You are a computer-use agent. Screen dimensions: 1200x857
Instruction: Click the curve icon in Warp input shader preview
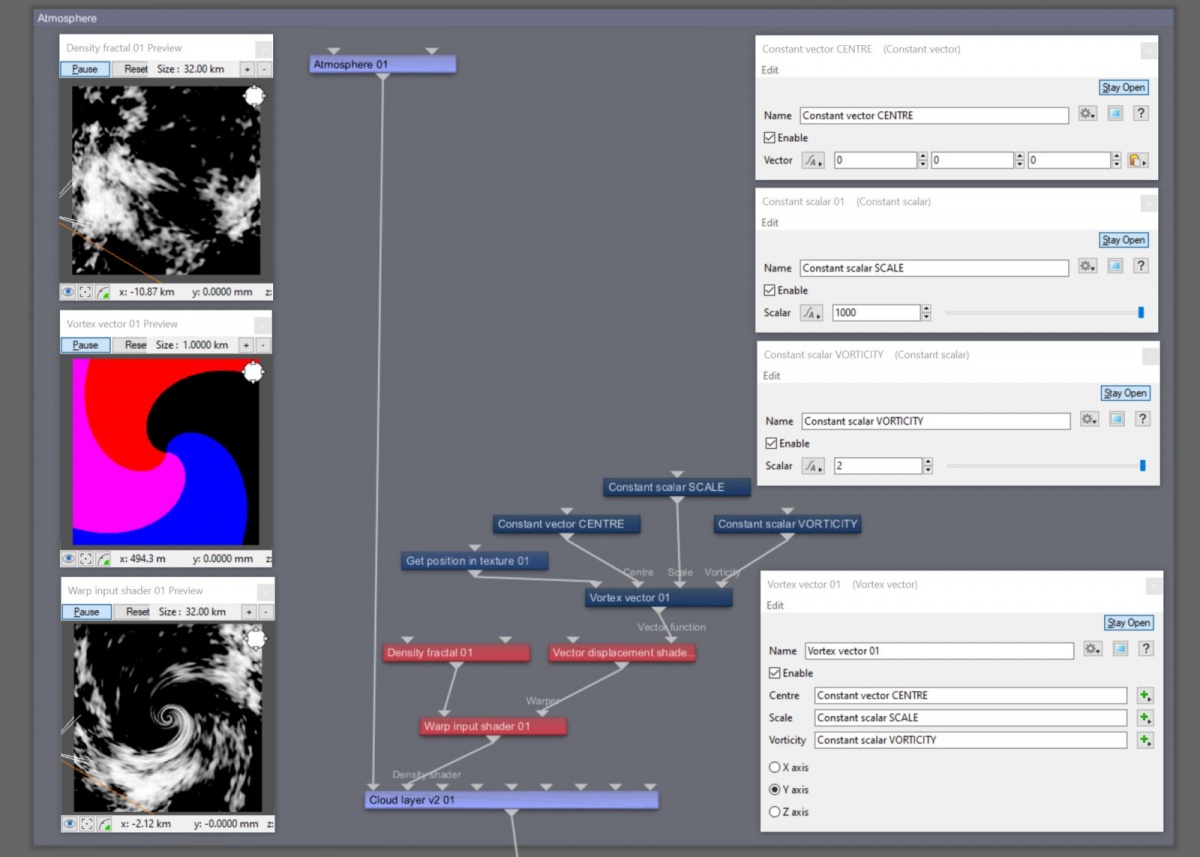point(103,824)
